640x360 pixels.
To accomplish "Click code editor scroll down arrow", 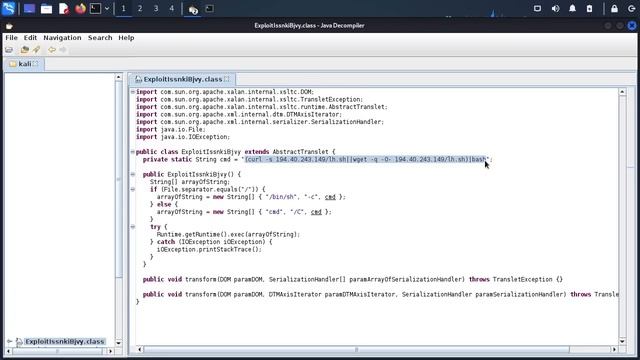I will tap(622, 342).
